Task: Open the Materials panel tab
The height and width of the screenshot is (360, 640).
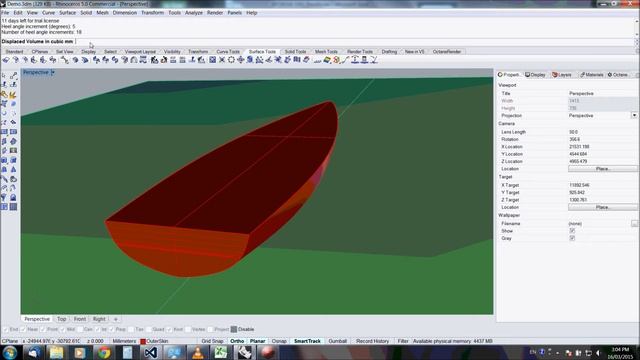Action: [591, 75]
